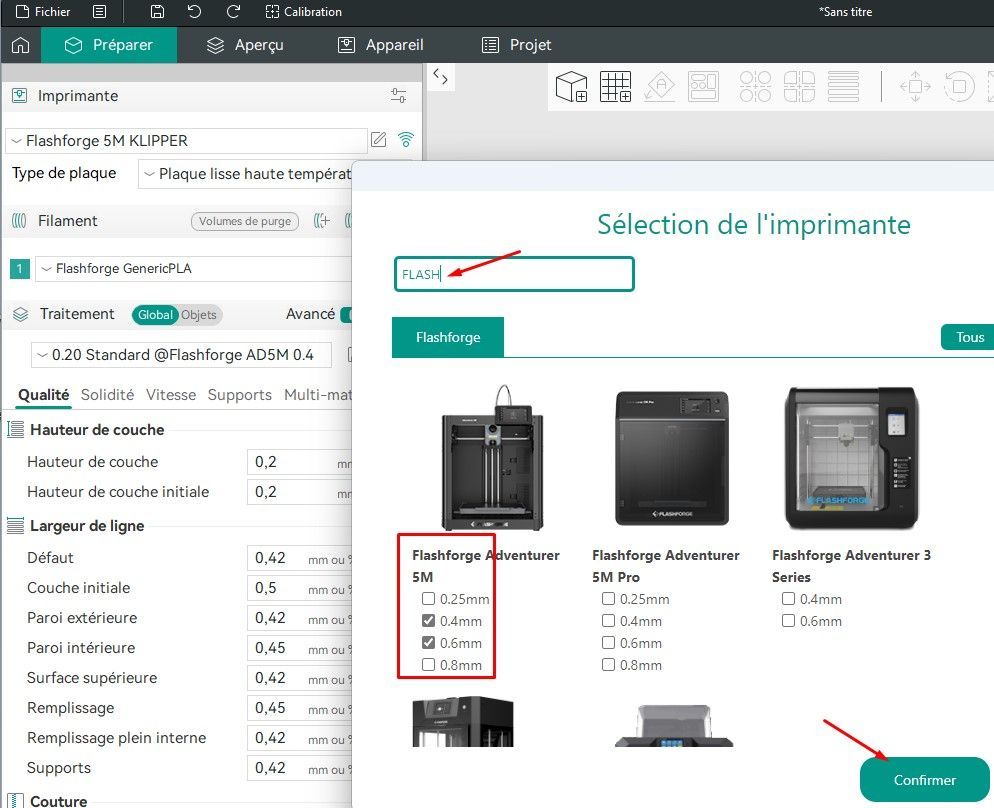Open printer settings sliders icon
This screenshot has width=994, height=808.
point(399,96)
